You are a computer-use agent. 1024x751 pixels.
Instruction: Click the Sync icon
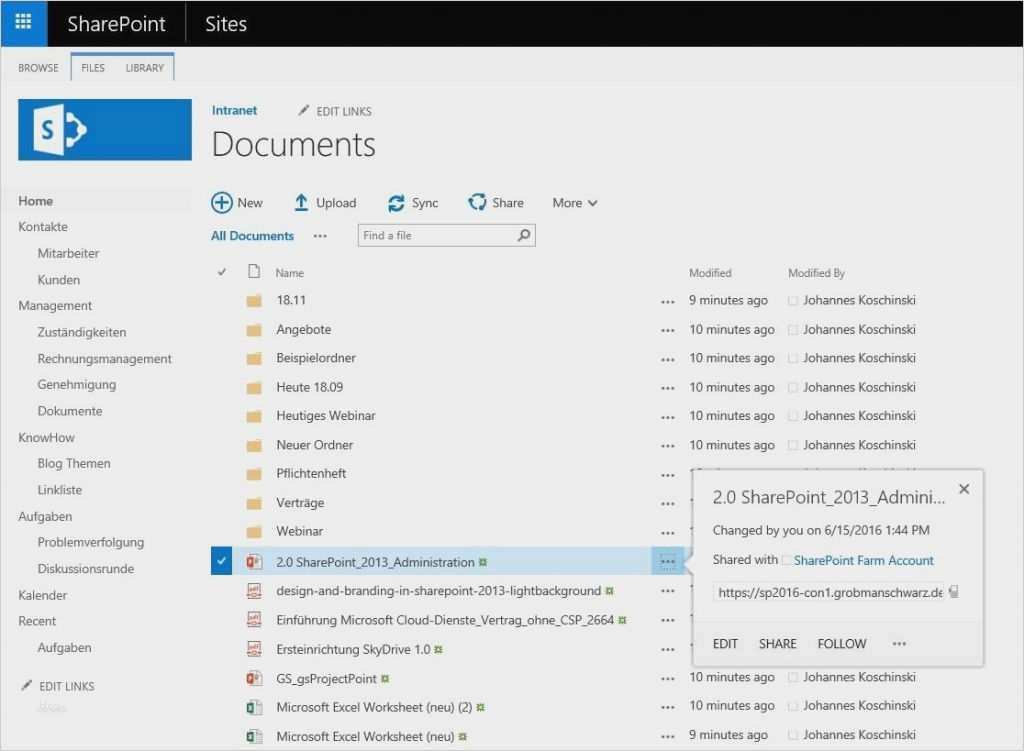[x=396, y=203]
